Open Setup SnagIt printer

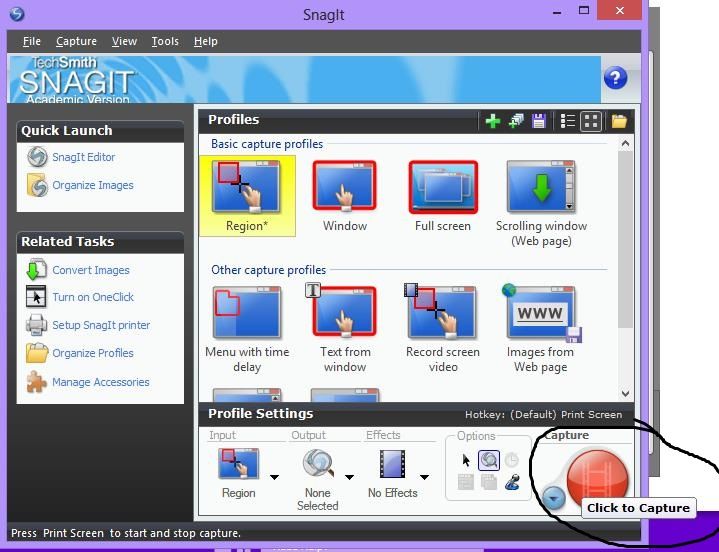[x=101, y=325]
